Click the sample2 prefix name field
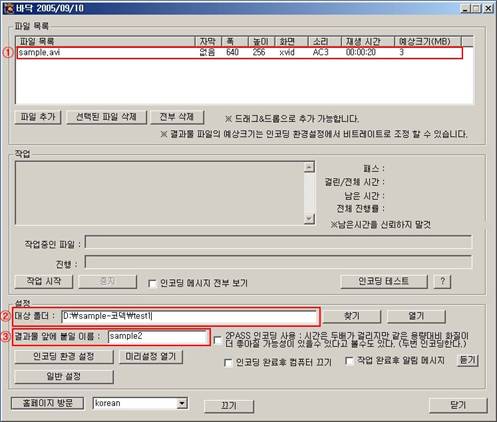The height and width of the screenshot is (422, 497). coord(158,337)
